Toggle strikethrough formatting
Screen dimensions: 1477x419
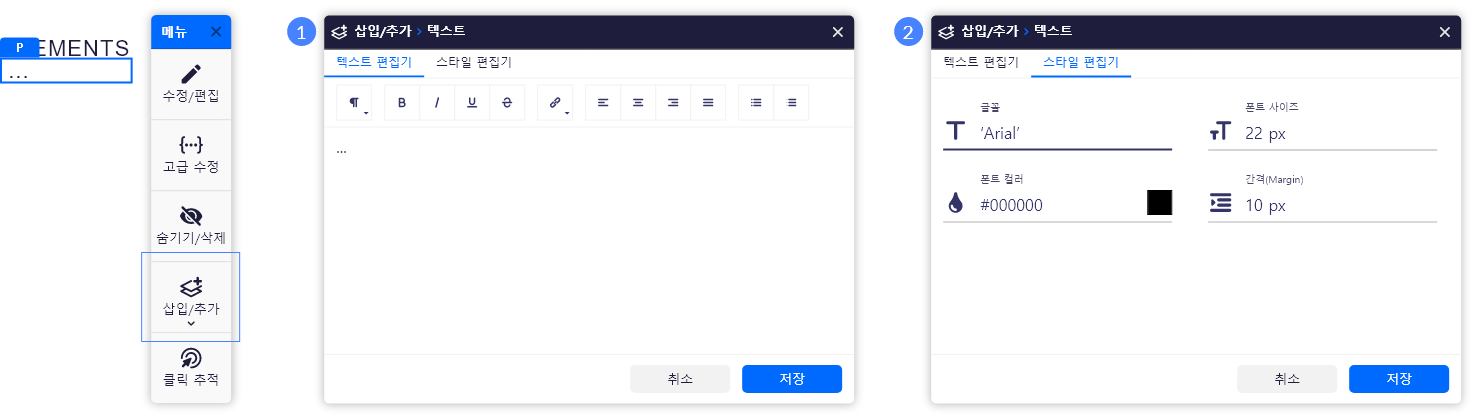click(x=507, y=102)
